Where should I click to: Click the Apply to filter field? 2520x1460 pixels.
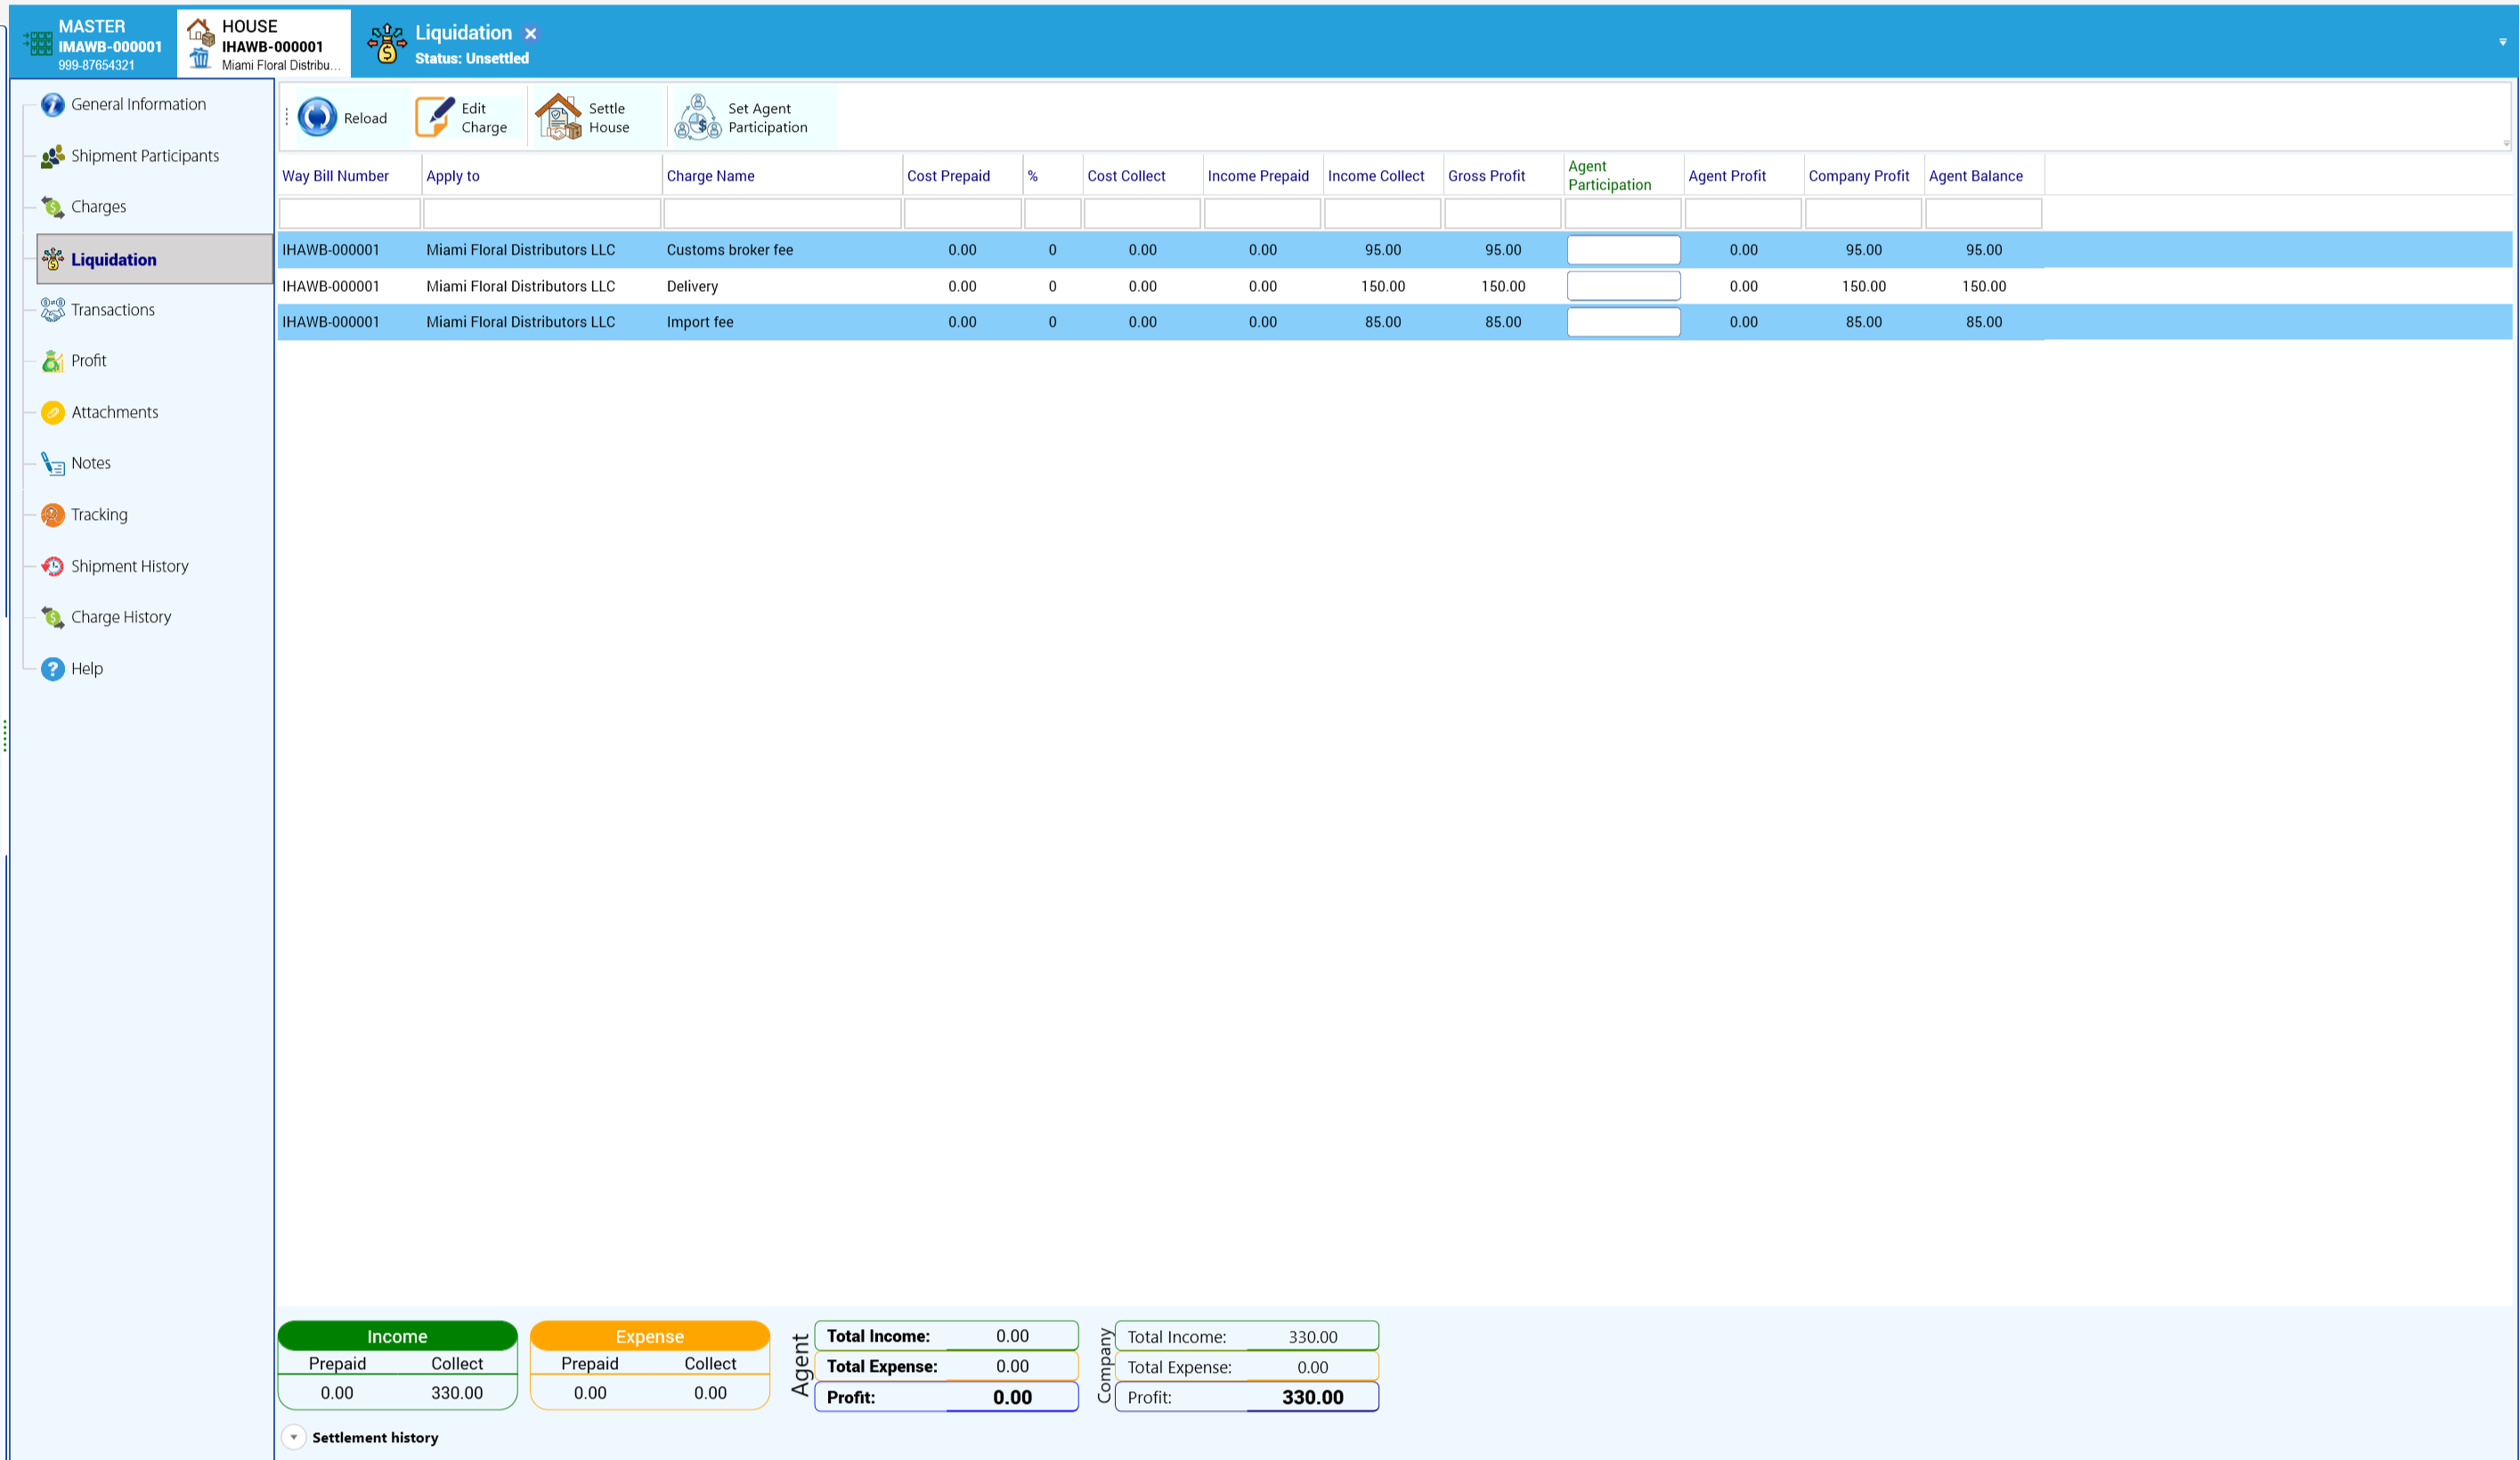pos(542,213)
